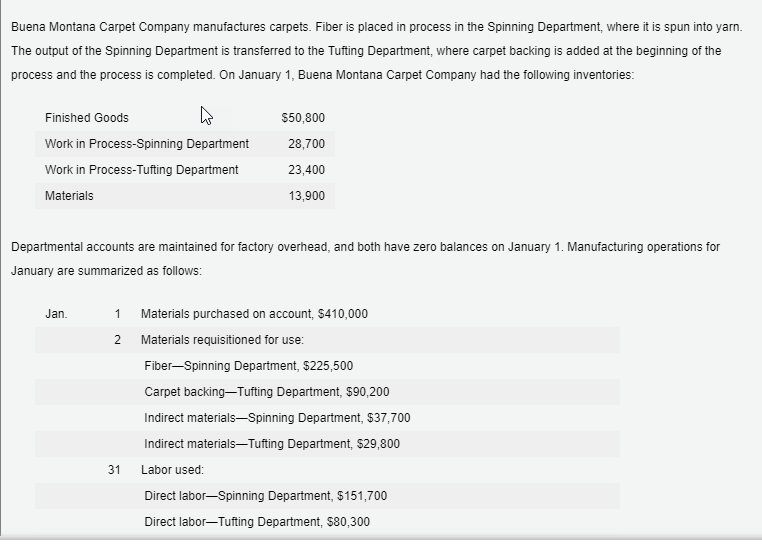762x545 pixels.
Task: Click the Materials purchased on account line
Action: coord(254,314)
